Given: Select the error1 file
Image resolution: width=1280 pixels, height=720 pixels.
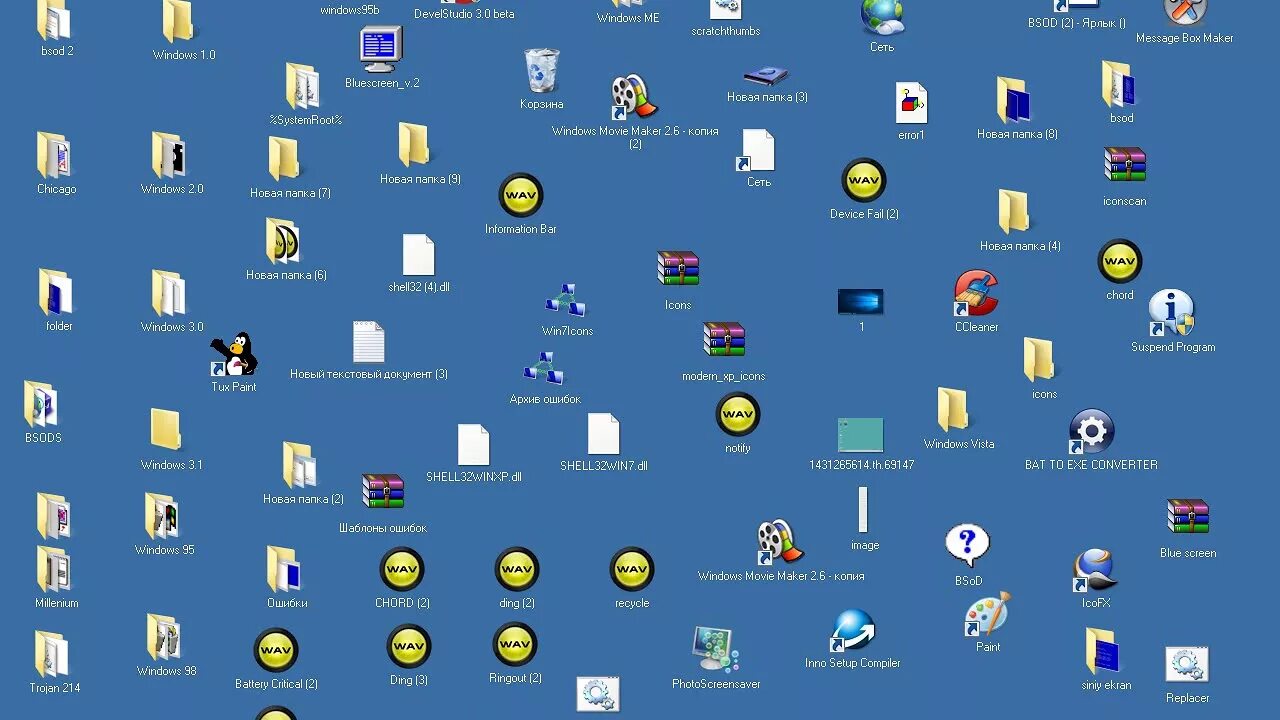Looking at the screenshot, I should [x=911, y=103].
